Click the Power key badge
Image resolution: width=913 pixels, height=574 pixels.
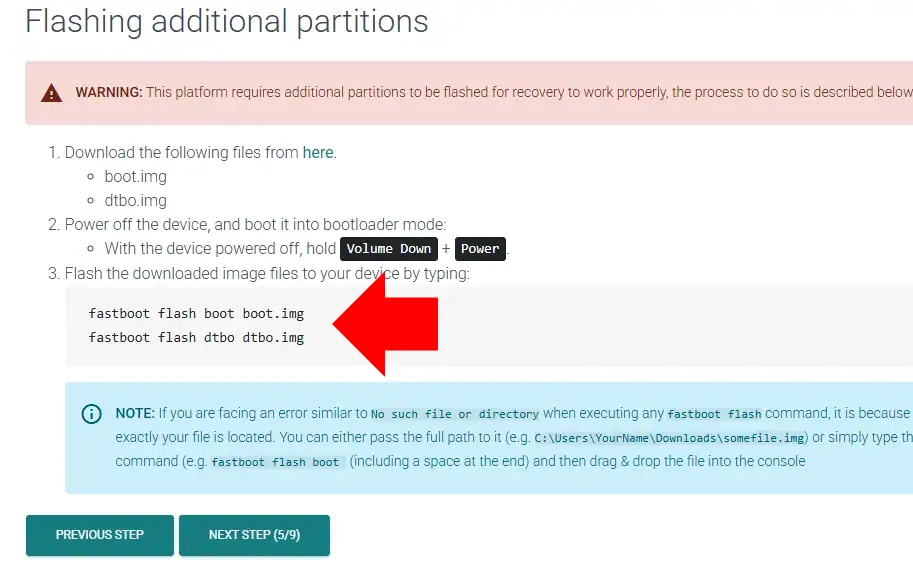[480, 249]
